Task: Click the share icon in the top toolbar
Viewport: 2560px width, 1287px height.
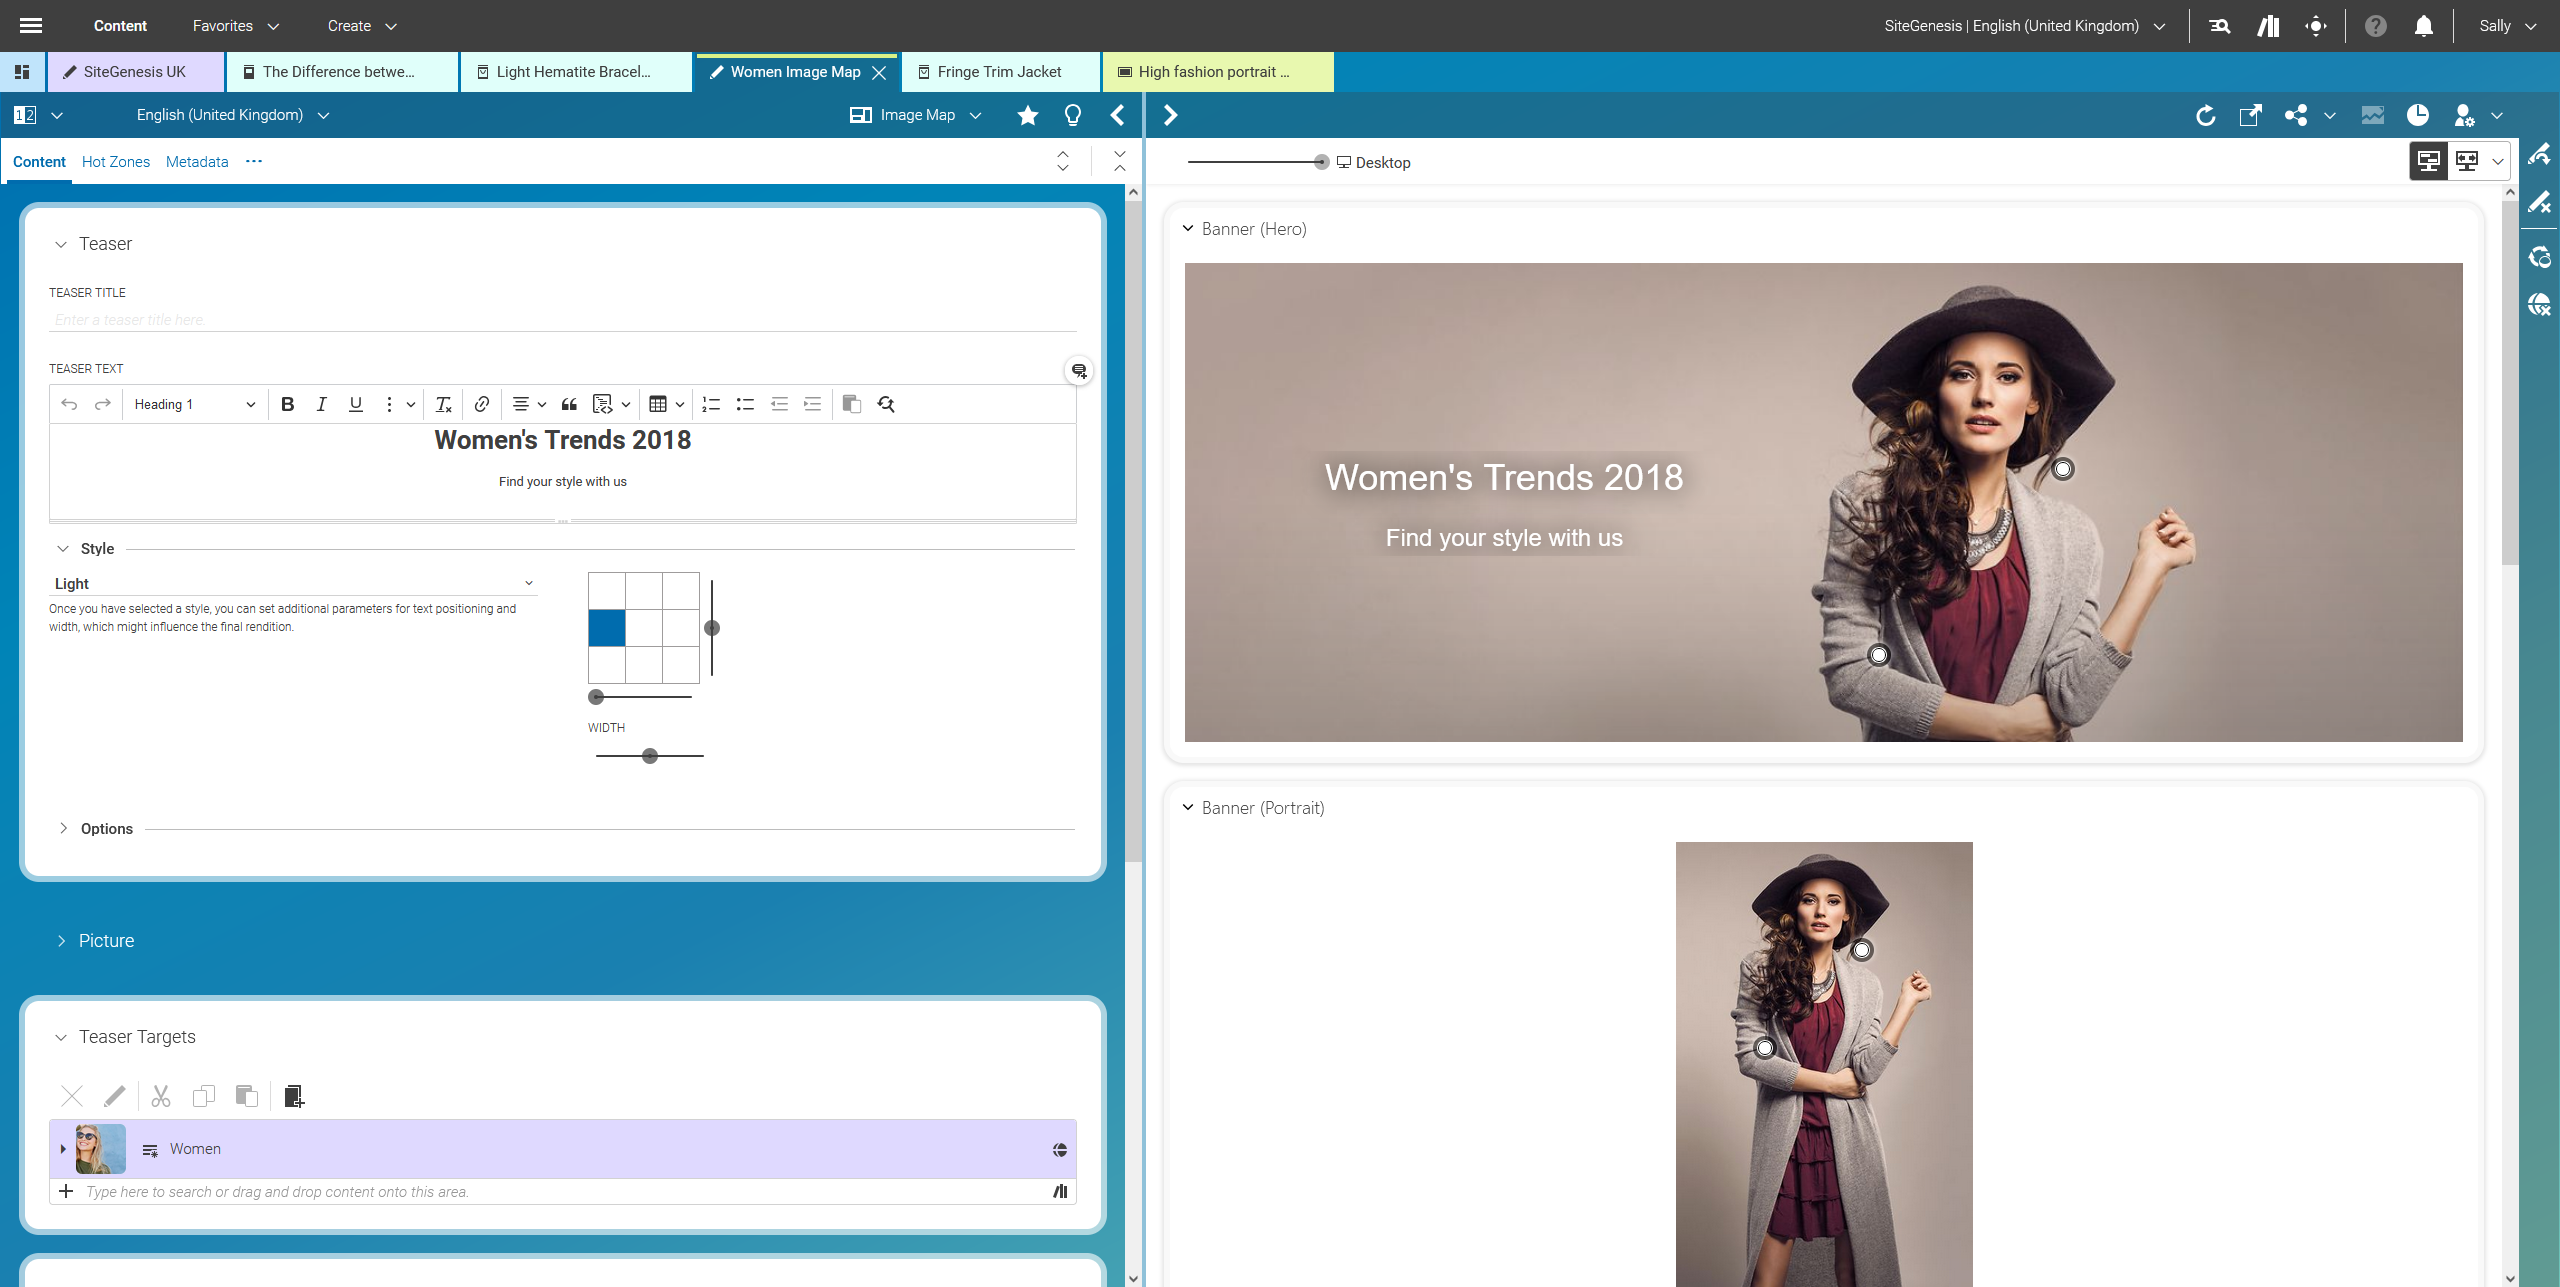Action: (2295, 115)
